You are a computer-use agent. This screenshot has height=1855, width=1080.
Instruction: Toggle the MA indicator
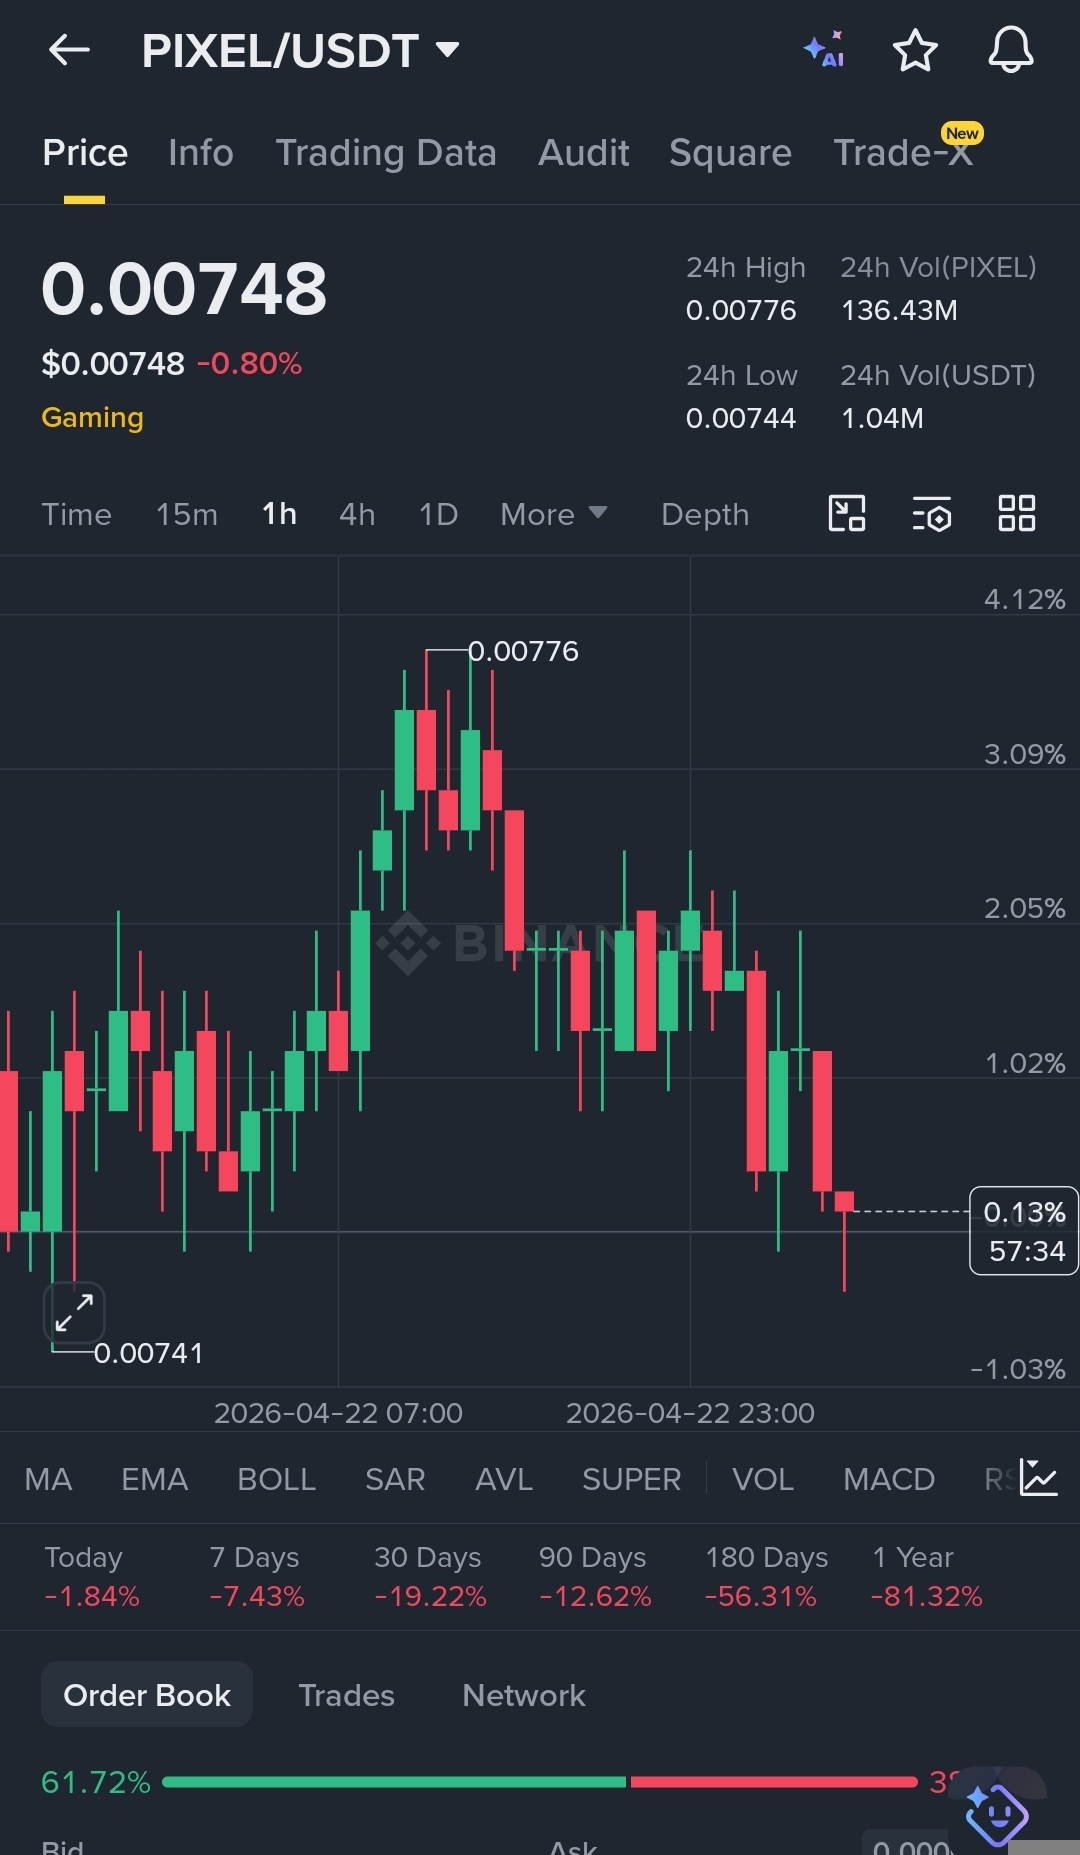pyautogui.click(x=48, y=1479)
